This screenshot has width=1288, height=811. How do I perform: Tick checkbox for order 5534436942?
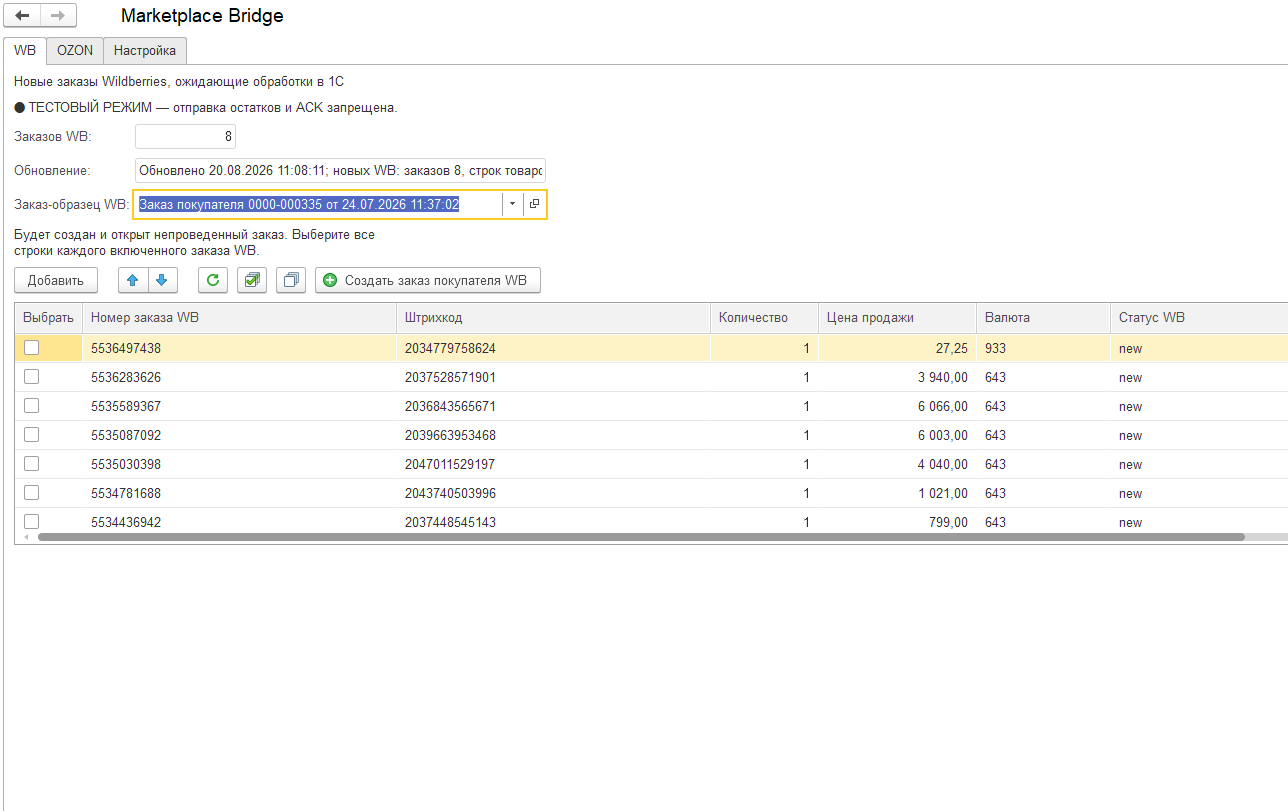[32, 522]
